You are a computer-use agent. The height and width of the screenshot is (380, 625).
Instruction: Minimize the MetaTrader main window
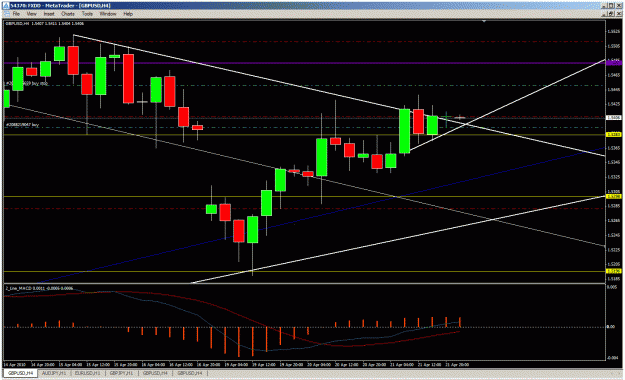(x=604, y=6)
